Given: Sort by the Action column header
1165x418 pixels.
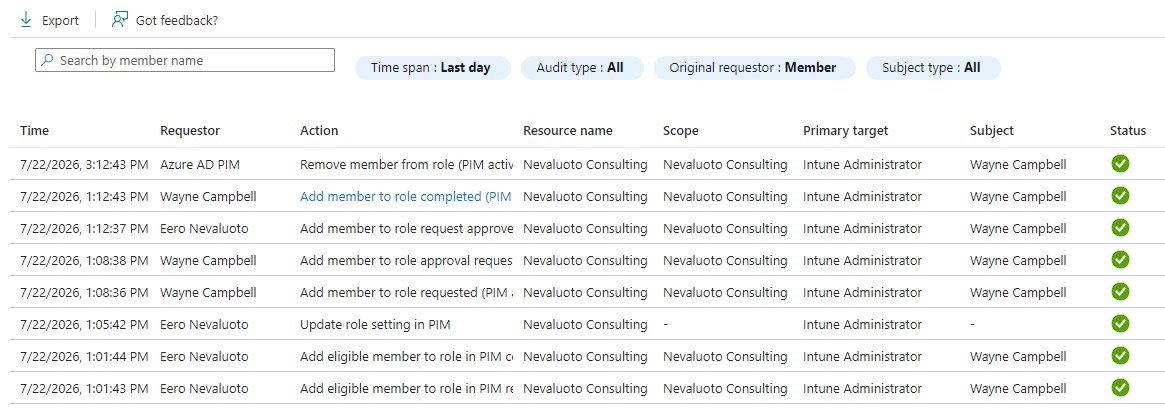Looking at the screenshot, I should 319,131.
